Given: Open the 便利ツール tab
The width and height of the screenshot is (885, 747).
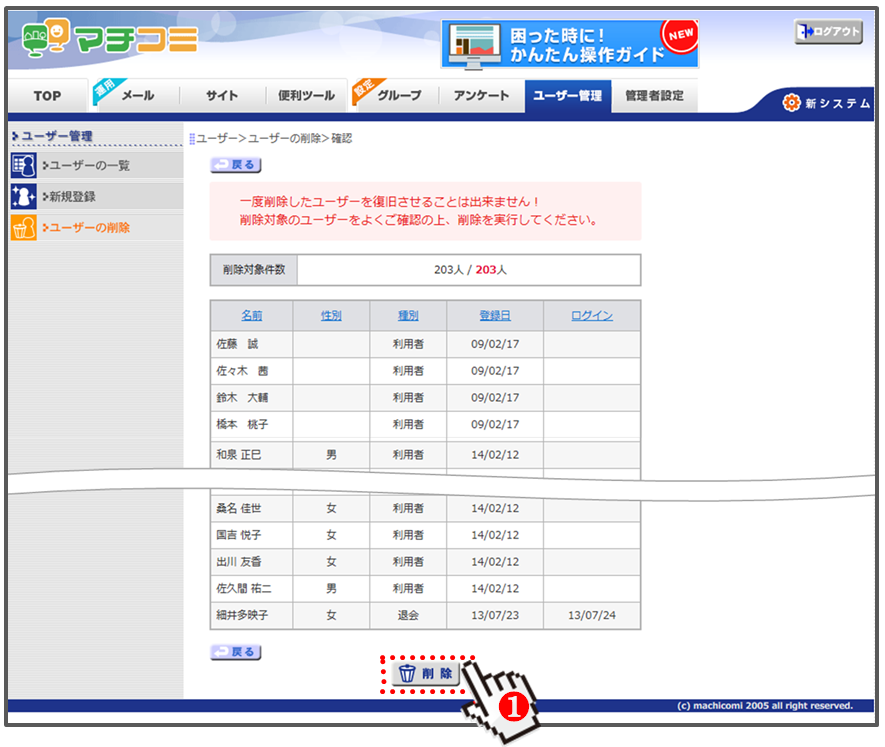Looking at the screenshot, I should 306,96.
